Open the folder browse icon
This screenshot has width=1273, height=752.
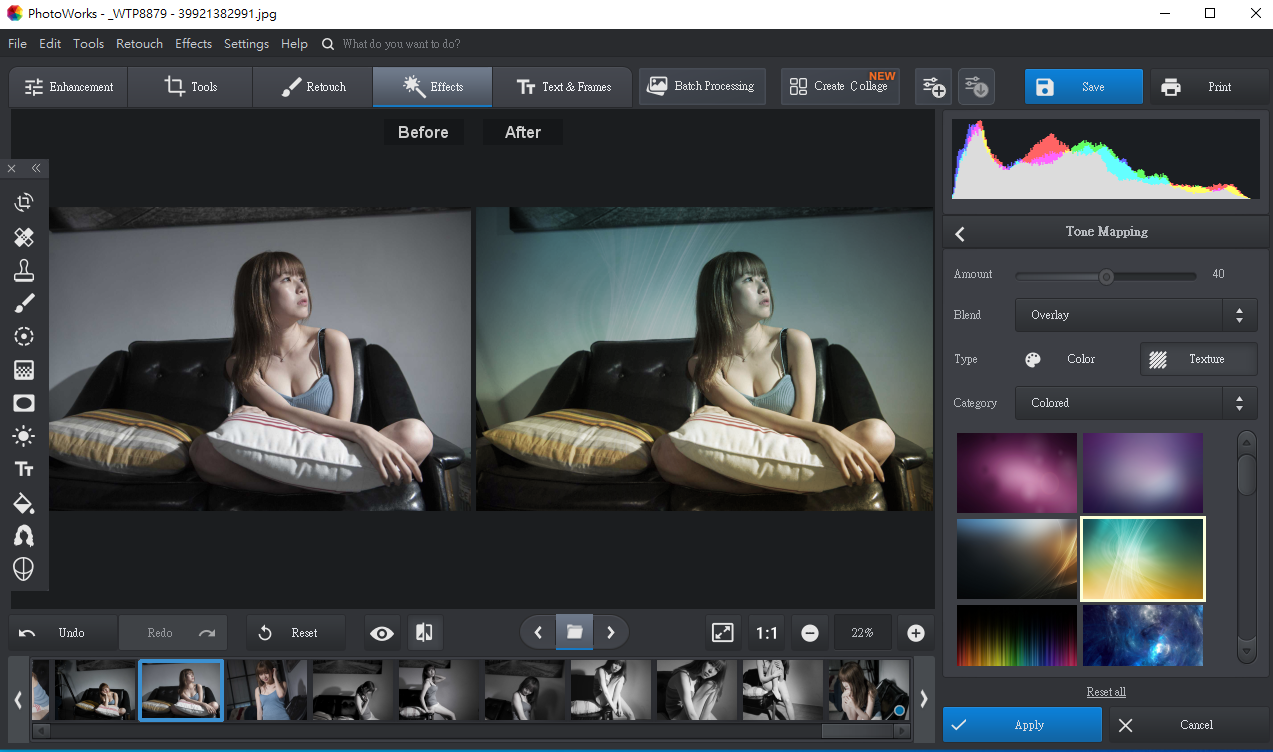tap(574, 632)
